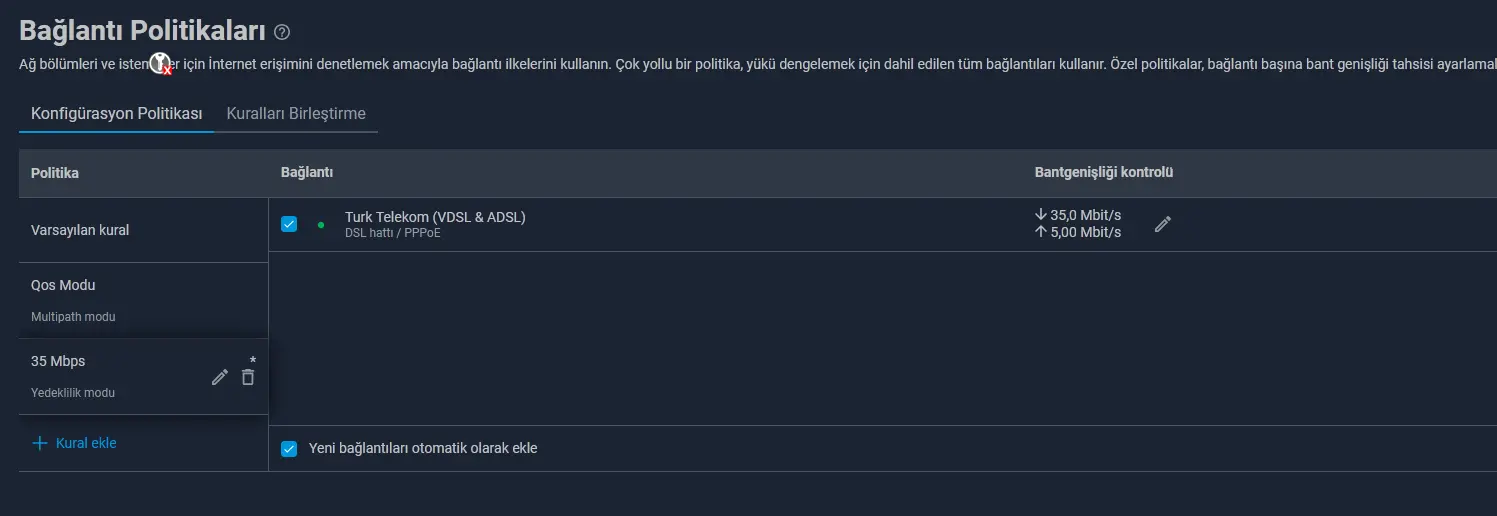Select Konfigürasyon Politikası tab
This screenshot has width=1497, height=516.
(x=116, y=113)
